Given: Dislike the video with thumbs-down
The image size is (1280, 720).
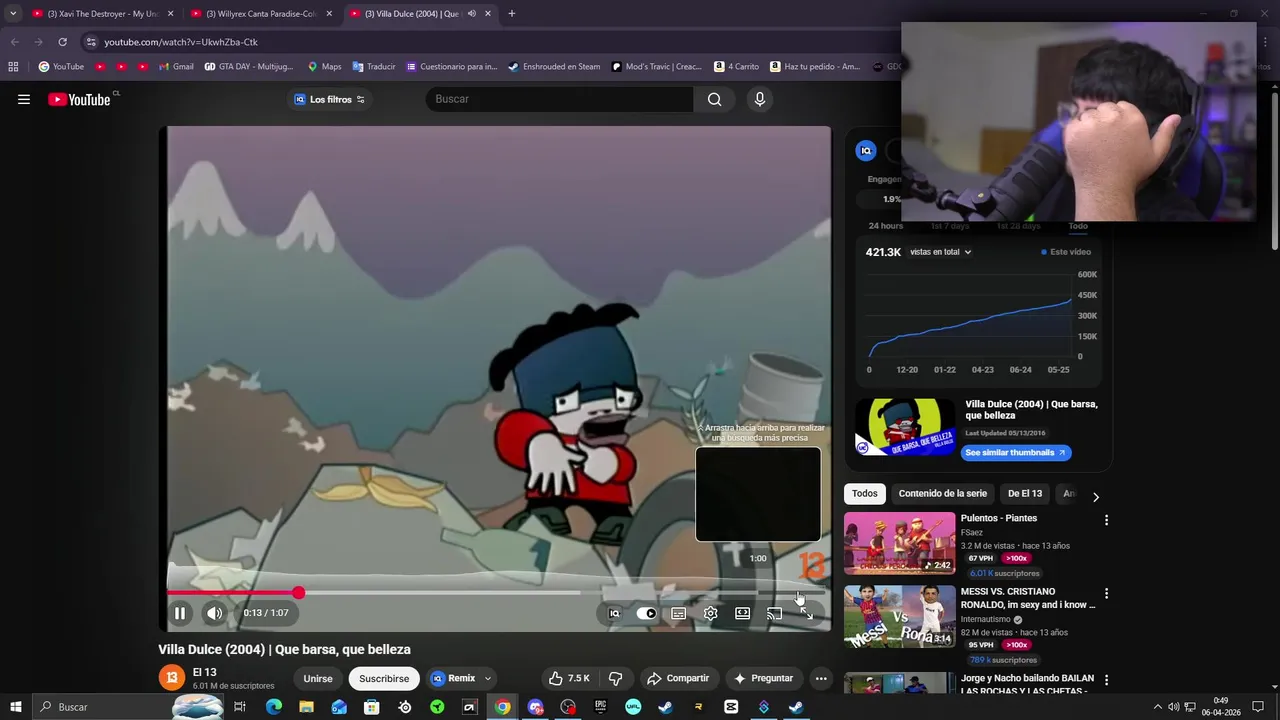Looking at the screenshot, I should [615, 678].
